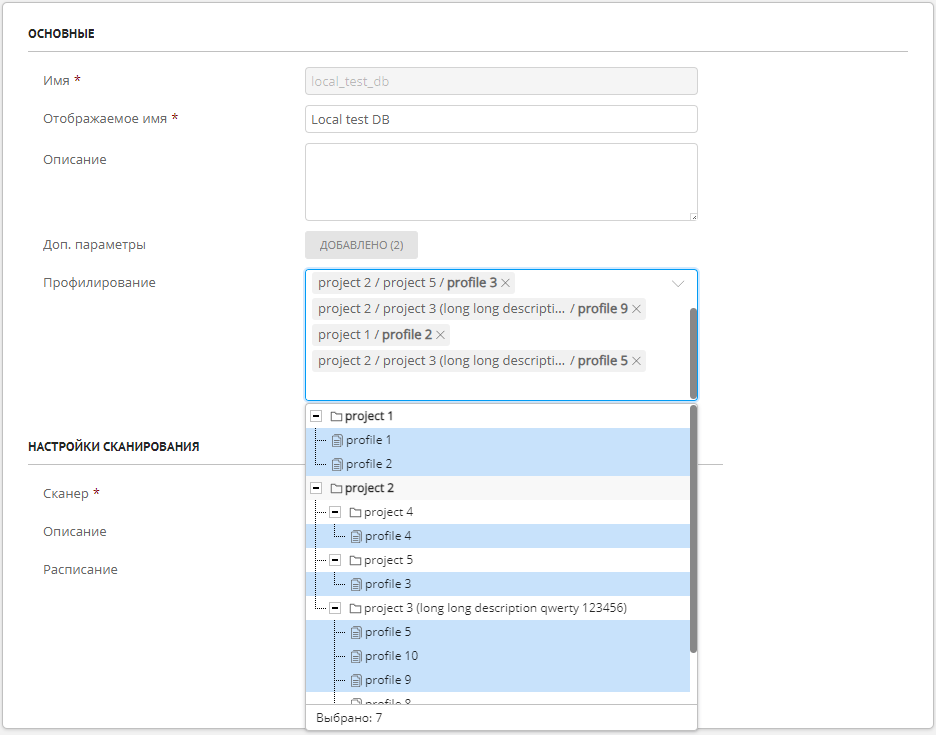Remove the profile 5 tag
Screen dimensions: 936x735
[636, 361]
